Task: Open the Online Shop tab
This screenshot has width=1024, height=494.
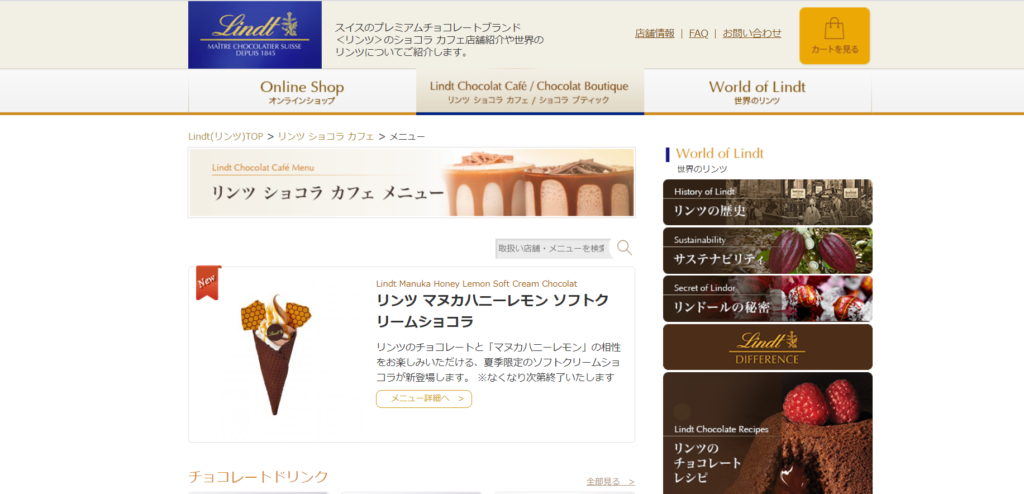Action: pyautogui.click(x=302, y=91)
